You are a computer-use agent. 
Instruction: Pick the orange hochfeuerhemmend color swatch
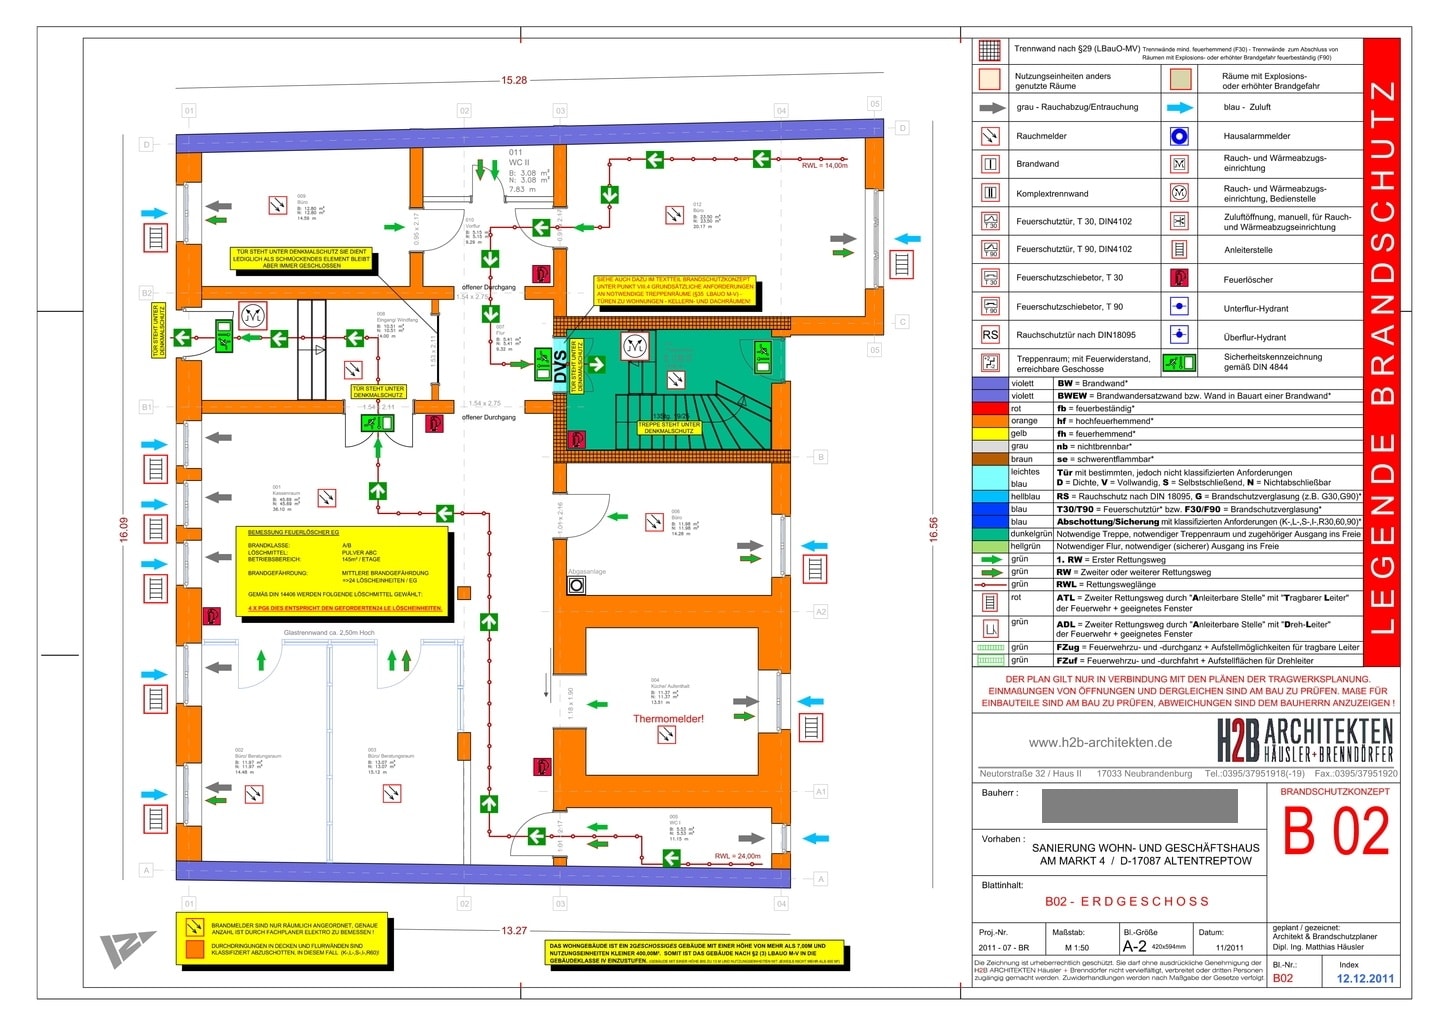coord(990,421)
